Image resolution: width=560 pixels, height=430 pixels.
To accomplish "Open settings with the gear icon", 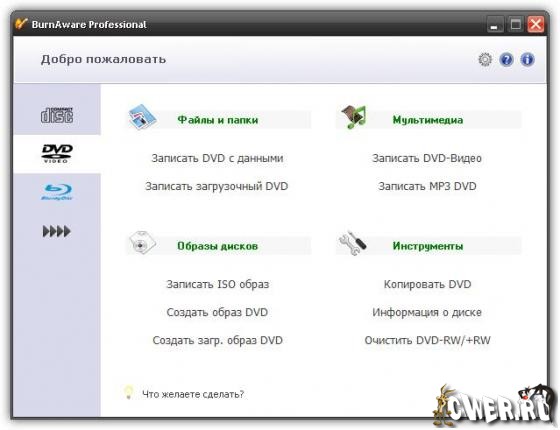I will 485,59.
